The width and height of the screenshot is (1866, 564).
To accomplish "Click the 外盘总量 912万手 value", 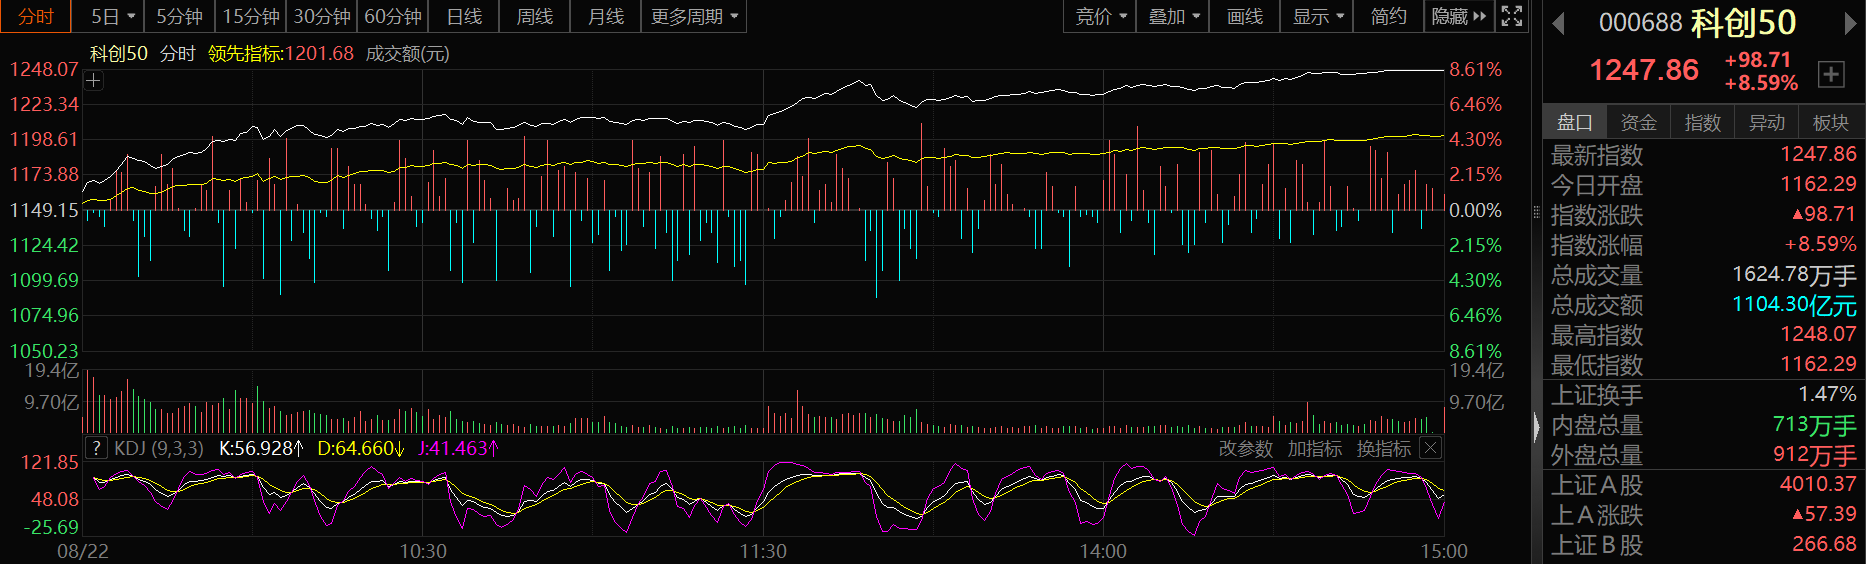I will point(1815,455).
